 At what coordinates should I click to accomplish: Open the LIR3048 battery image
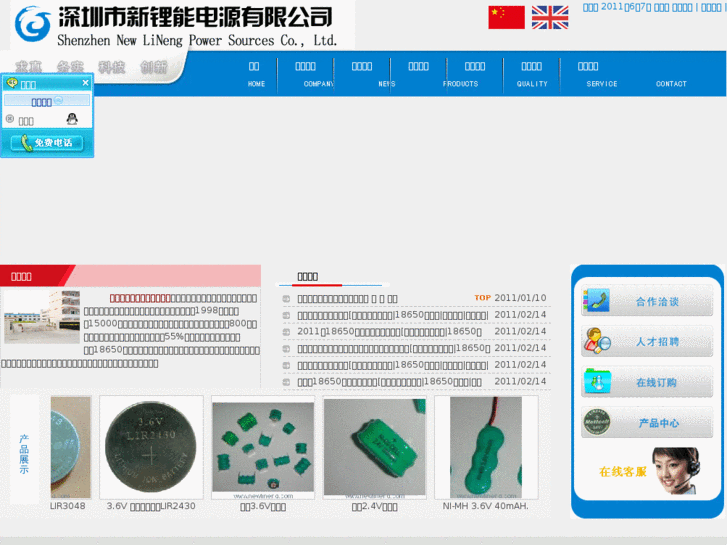point(70,447)
